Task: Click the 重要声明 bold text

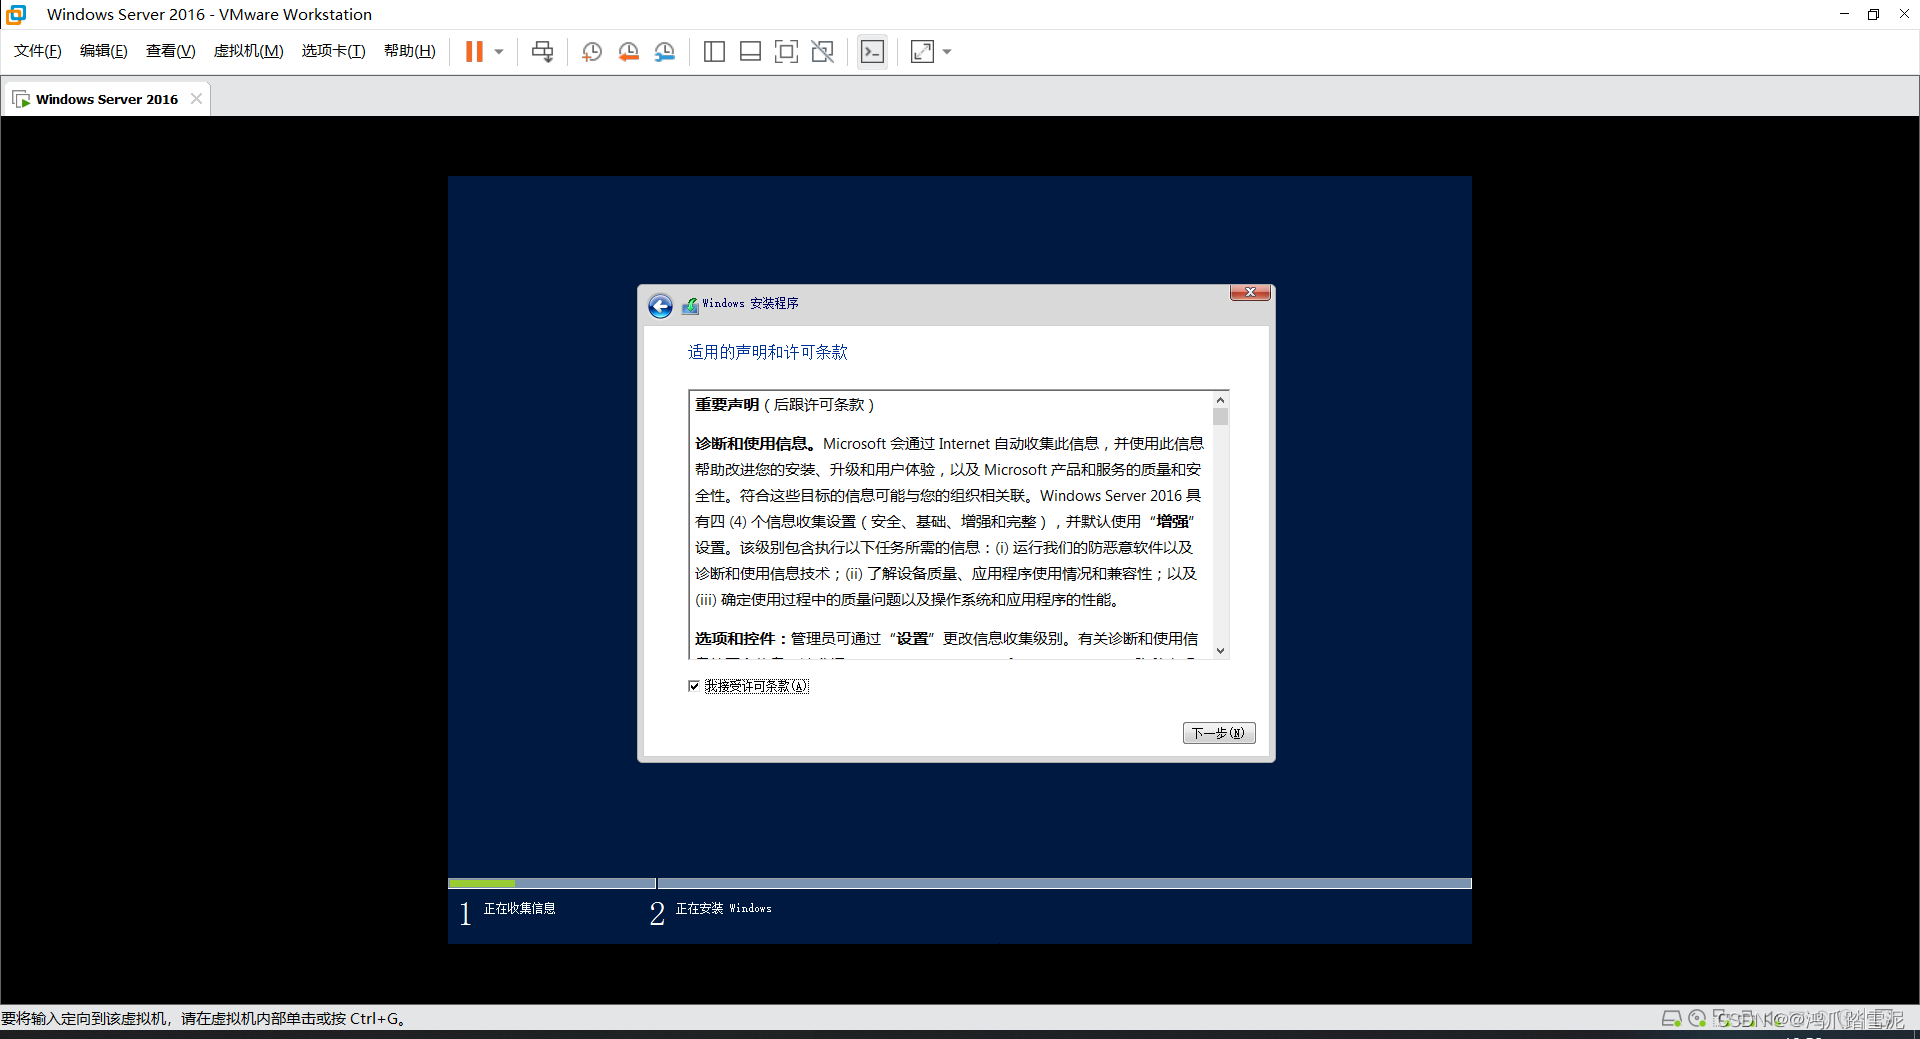Action: (x=727, y=405)
